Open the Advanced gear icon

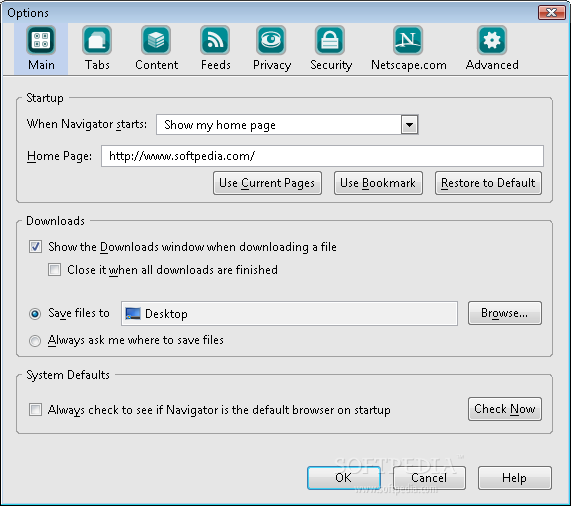[x=492, y=40]
